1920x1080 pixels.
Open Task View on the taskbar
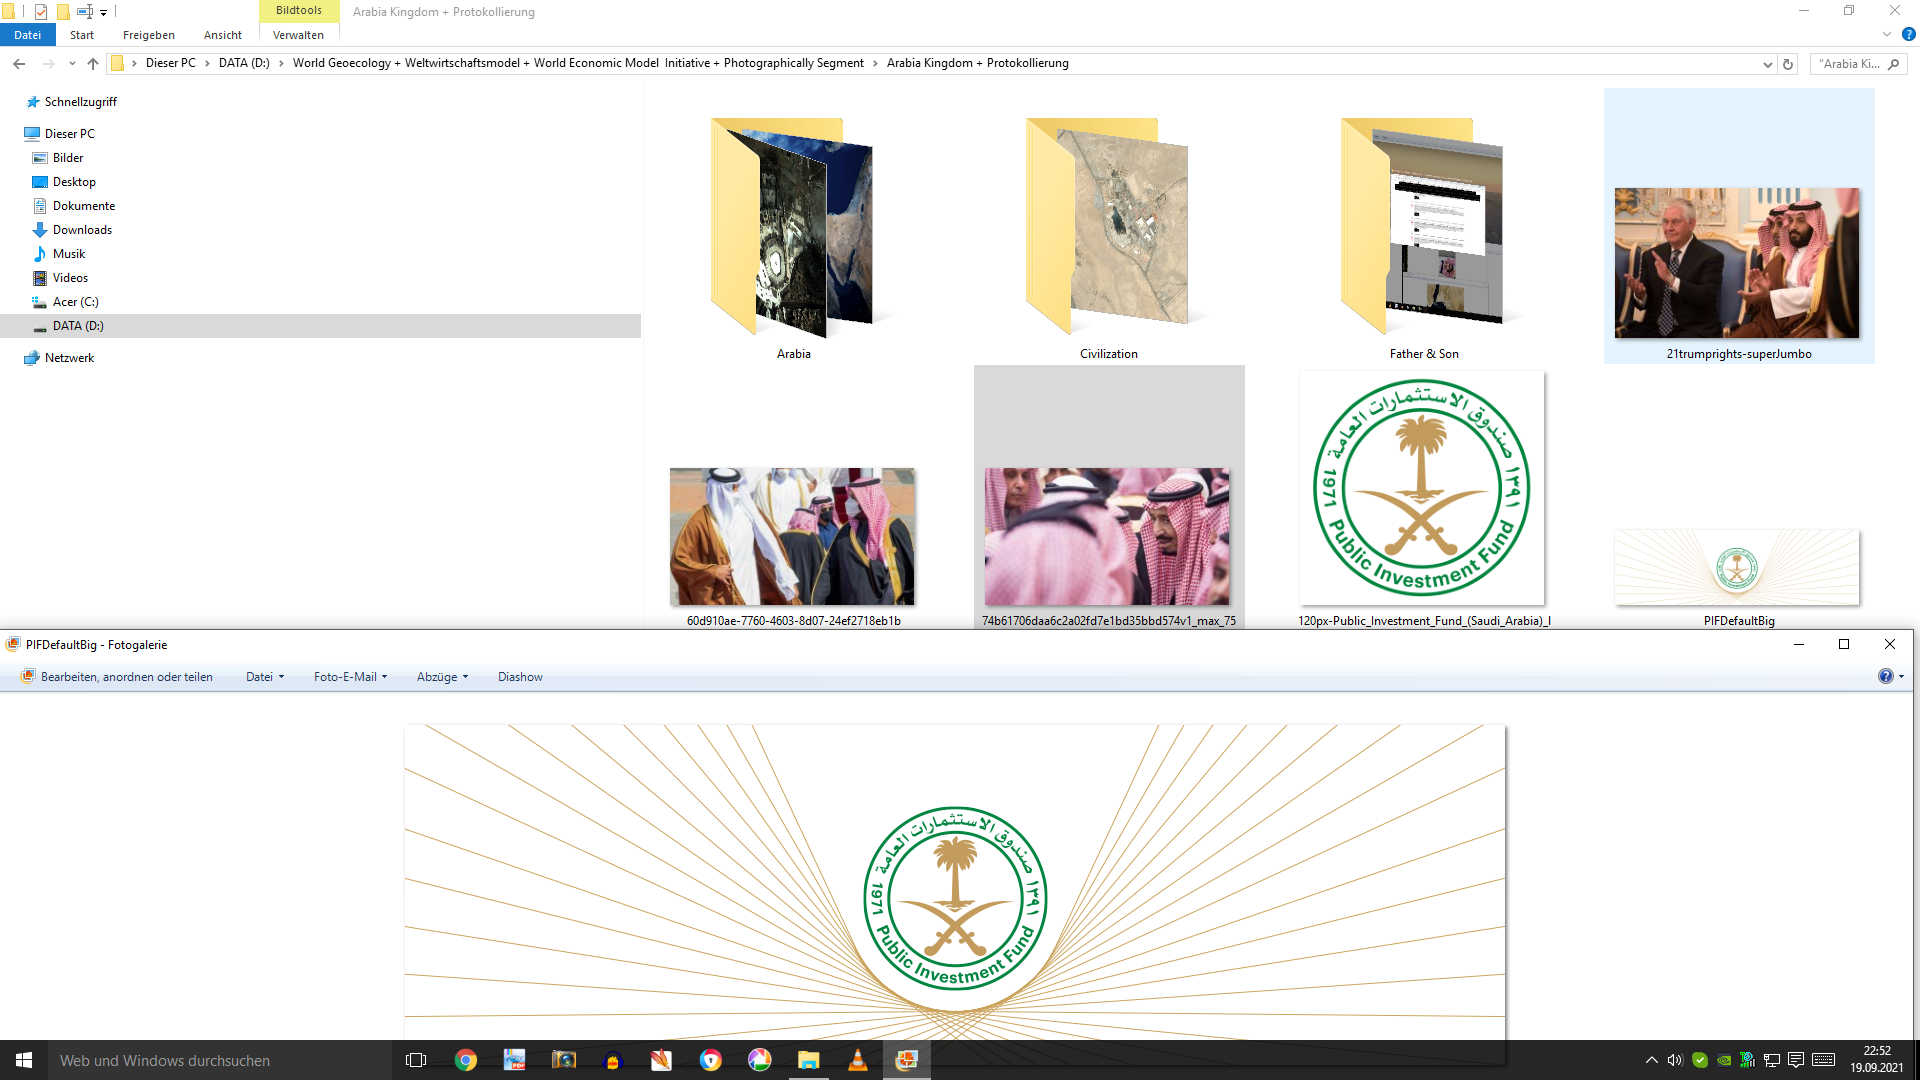click(416, 1060)
